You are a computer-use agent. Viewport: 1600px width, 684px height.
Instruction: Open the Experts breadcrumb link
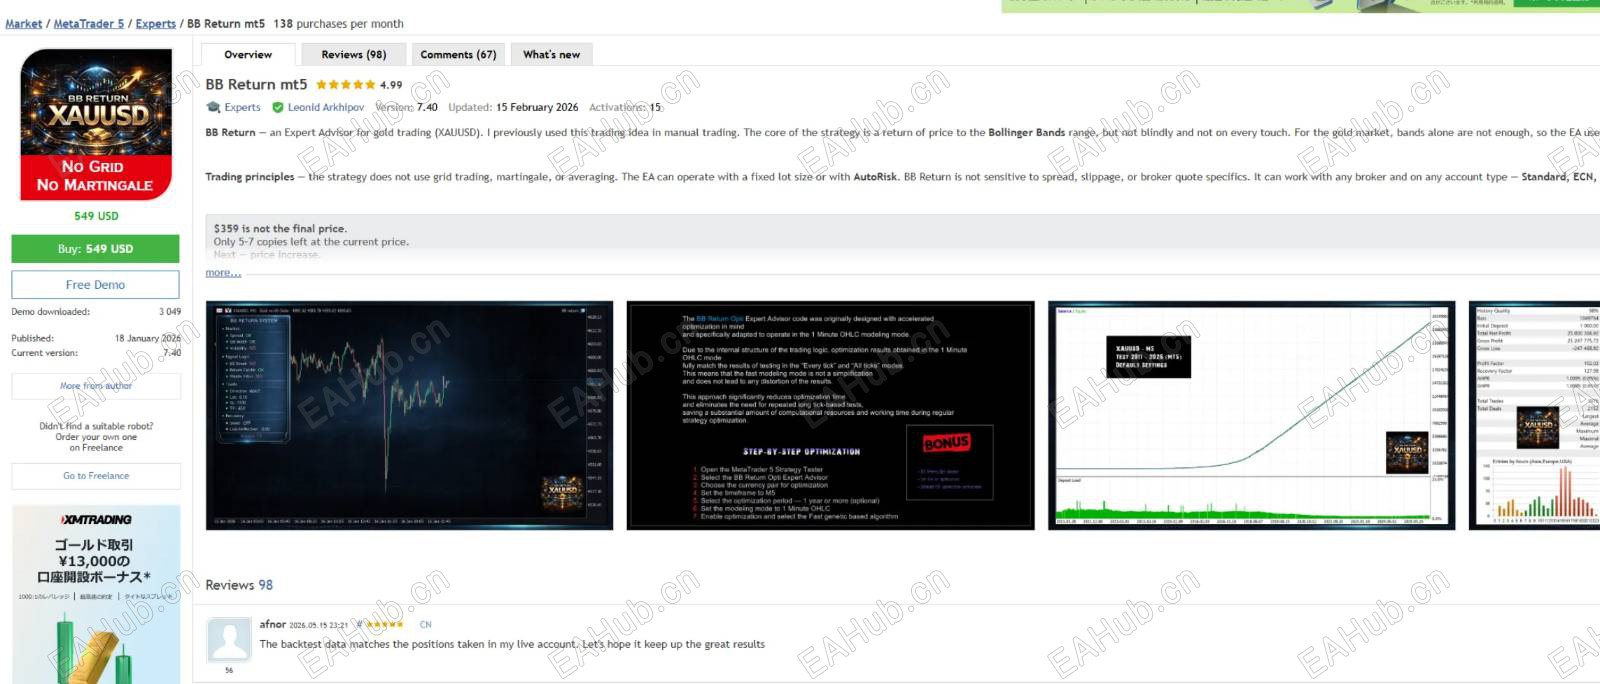pyautogui.click(x=156, y=24)
